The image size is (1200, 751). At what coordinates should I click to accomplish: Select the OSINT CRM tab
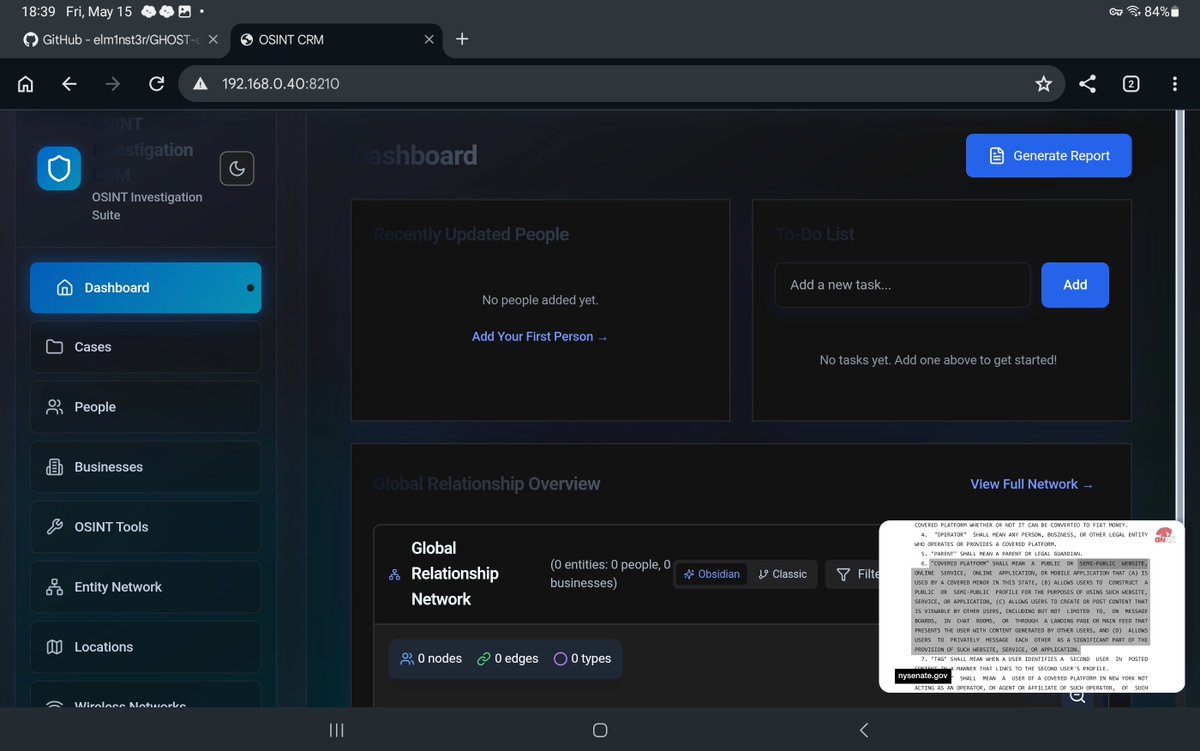[336, 39]
